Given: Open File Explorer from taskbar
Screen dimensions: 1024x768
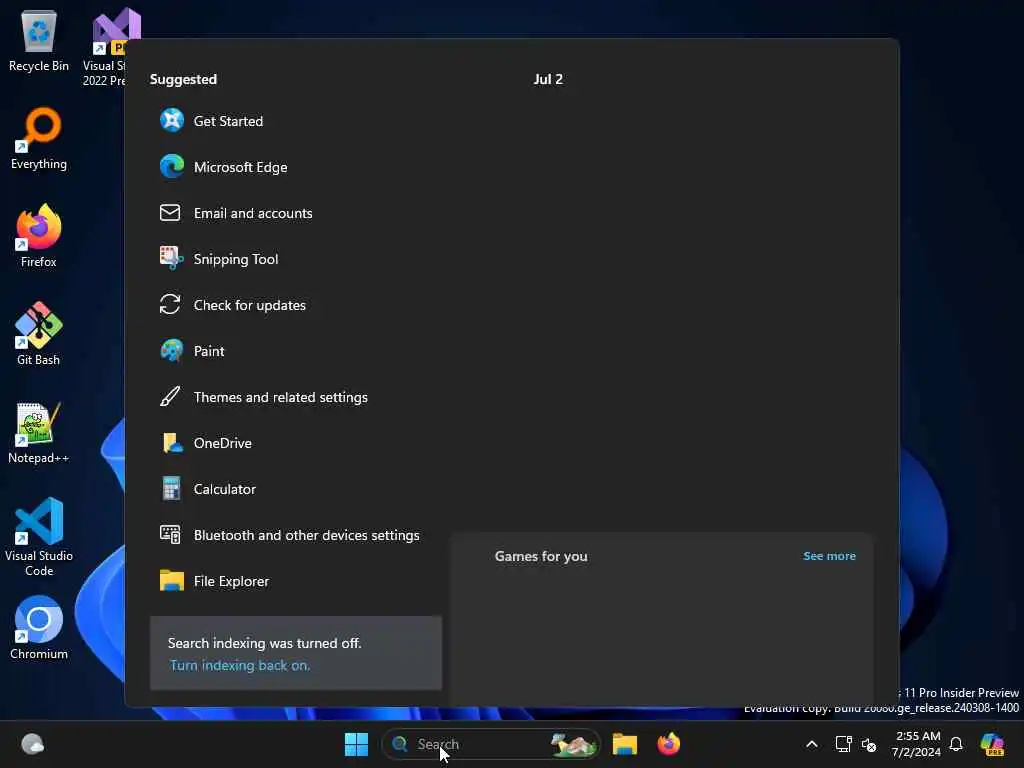Looking at the screenshot, I should [625, 744].
